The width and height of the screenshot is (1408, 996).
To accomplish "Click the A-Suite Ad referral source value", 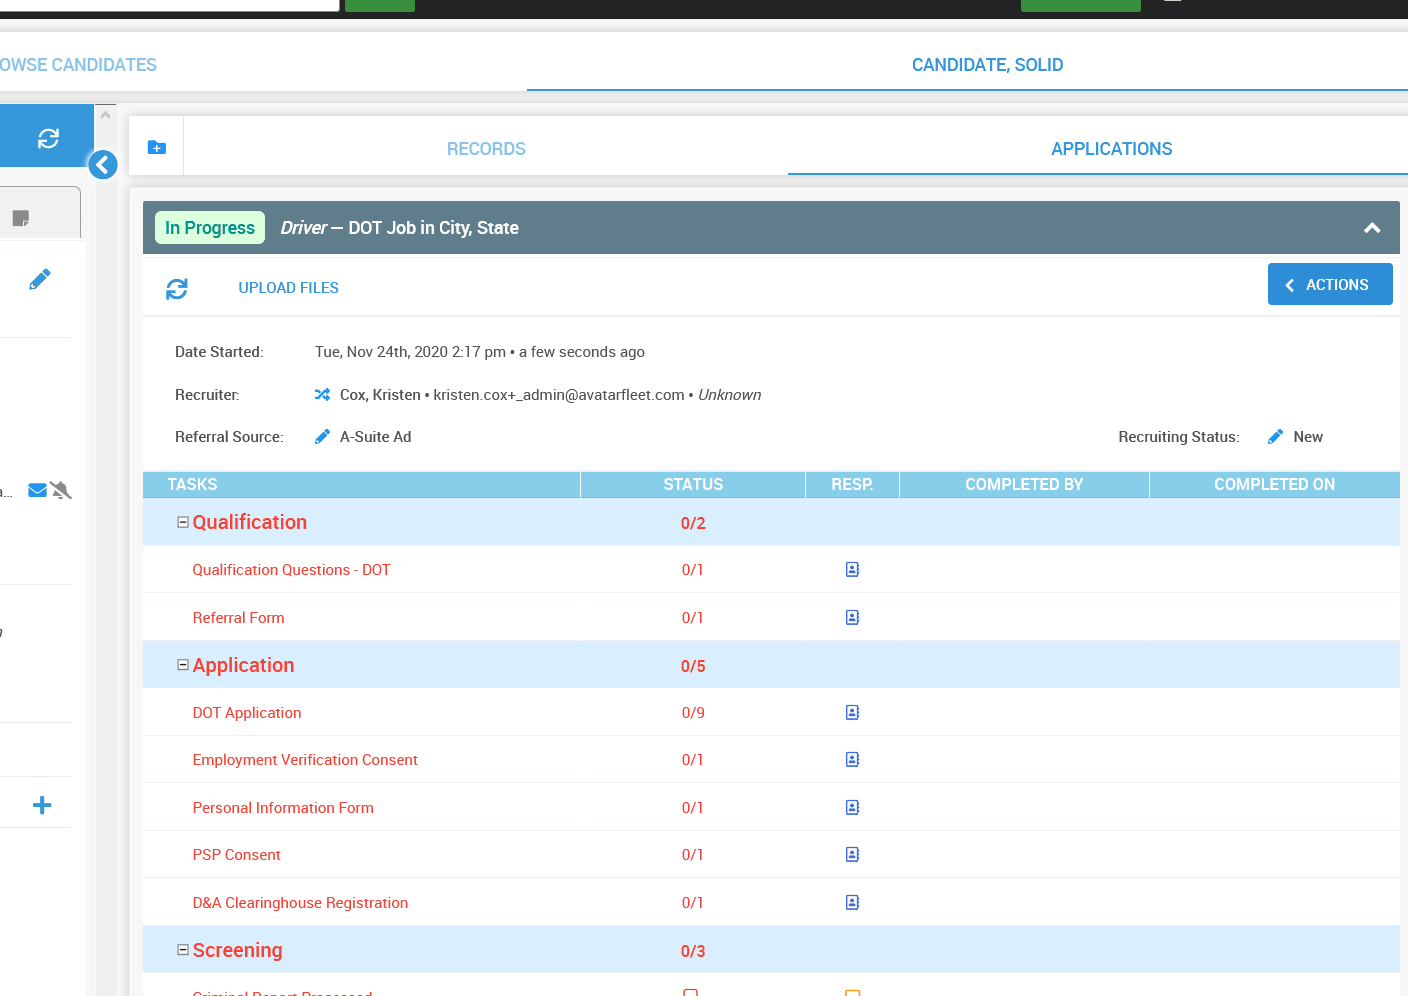I will pos(375,437).
